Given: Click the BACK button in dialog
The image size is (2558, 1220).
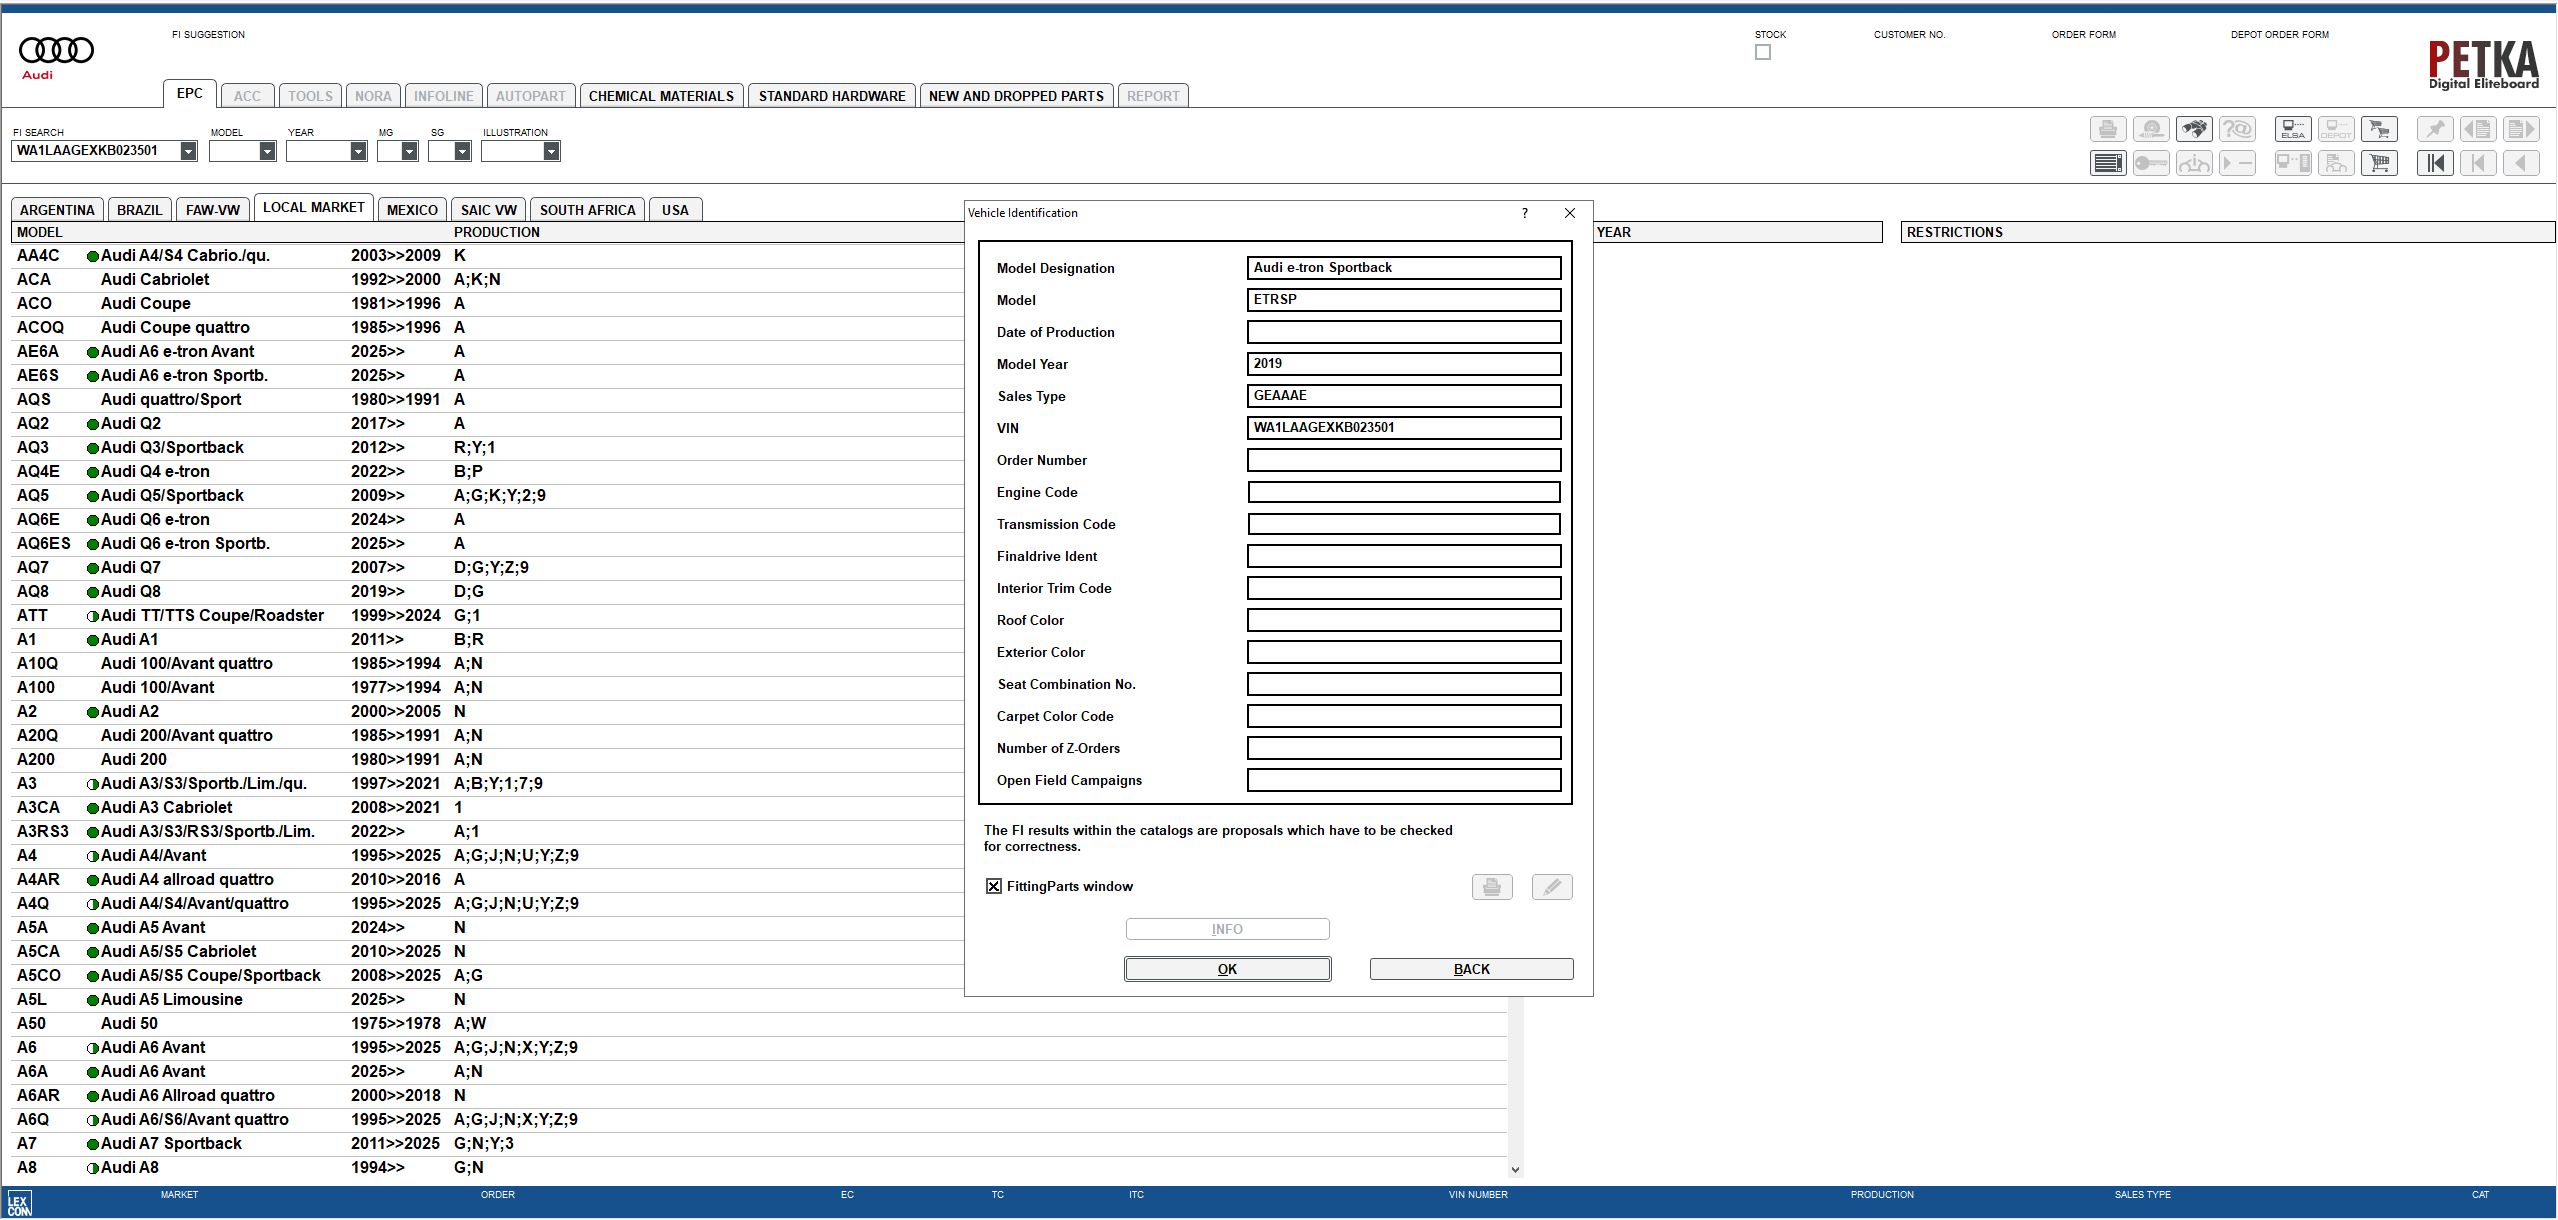Looking at the screenshot, I should (1471, 969).
